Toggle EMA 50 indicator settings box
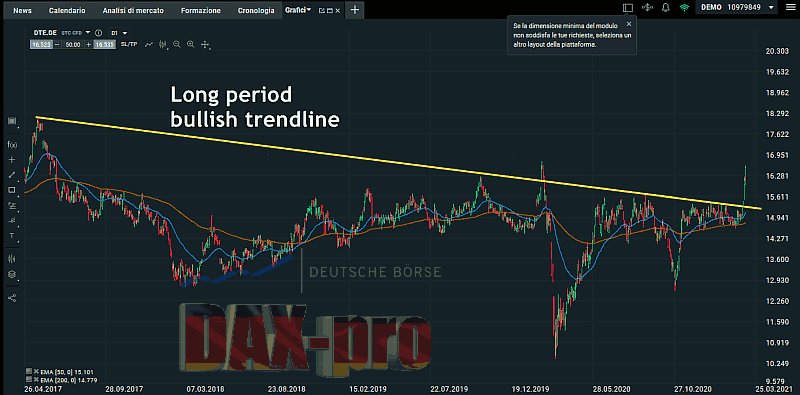Viewport: 800px width, 395px height. coord(29,372)
